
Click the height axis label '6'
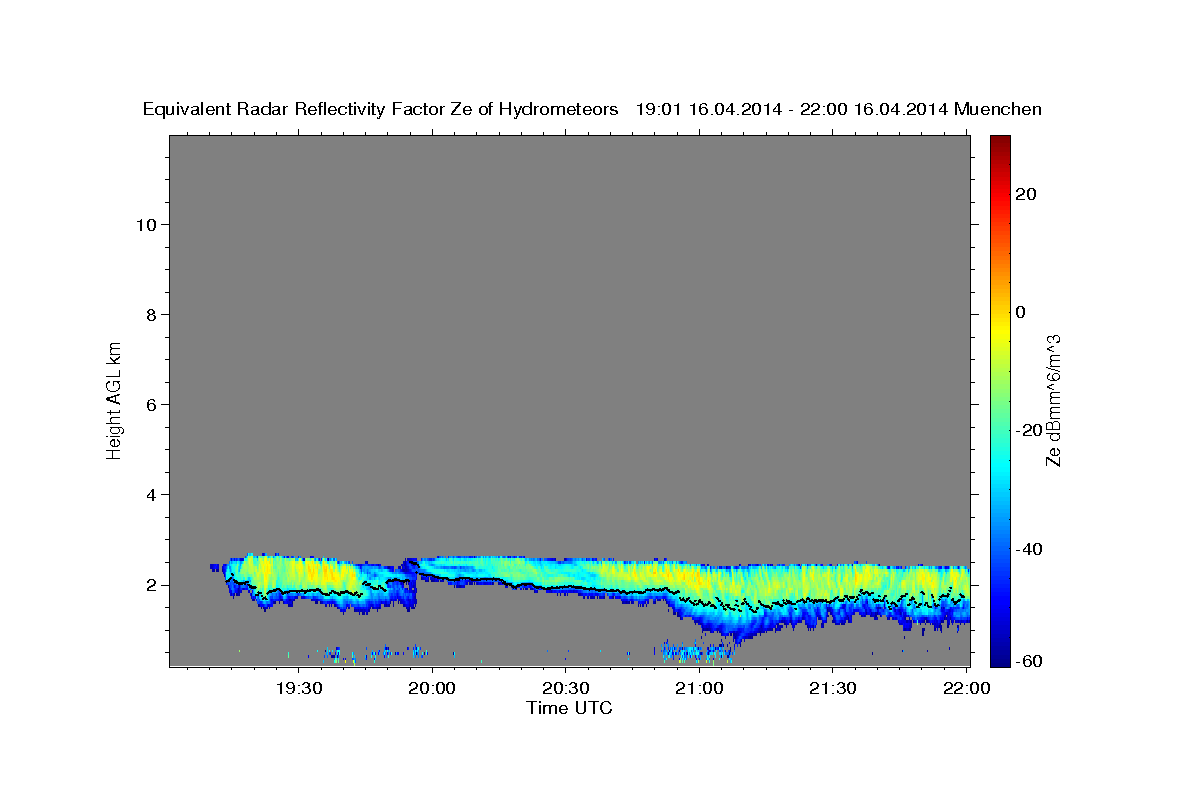pyautogui.click(x=151, y=405)
